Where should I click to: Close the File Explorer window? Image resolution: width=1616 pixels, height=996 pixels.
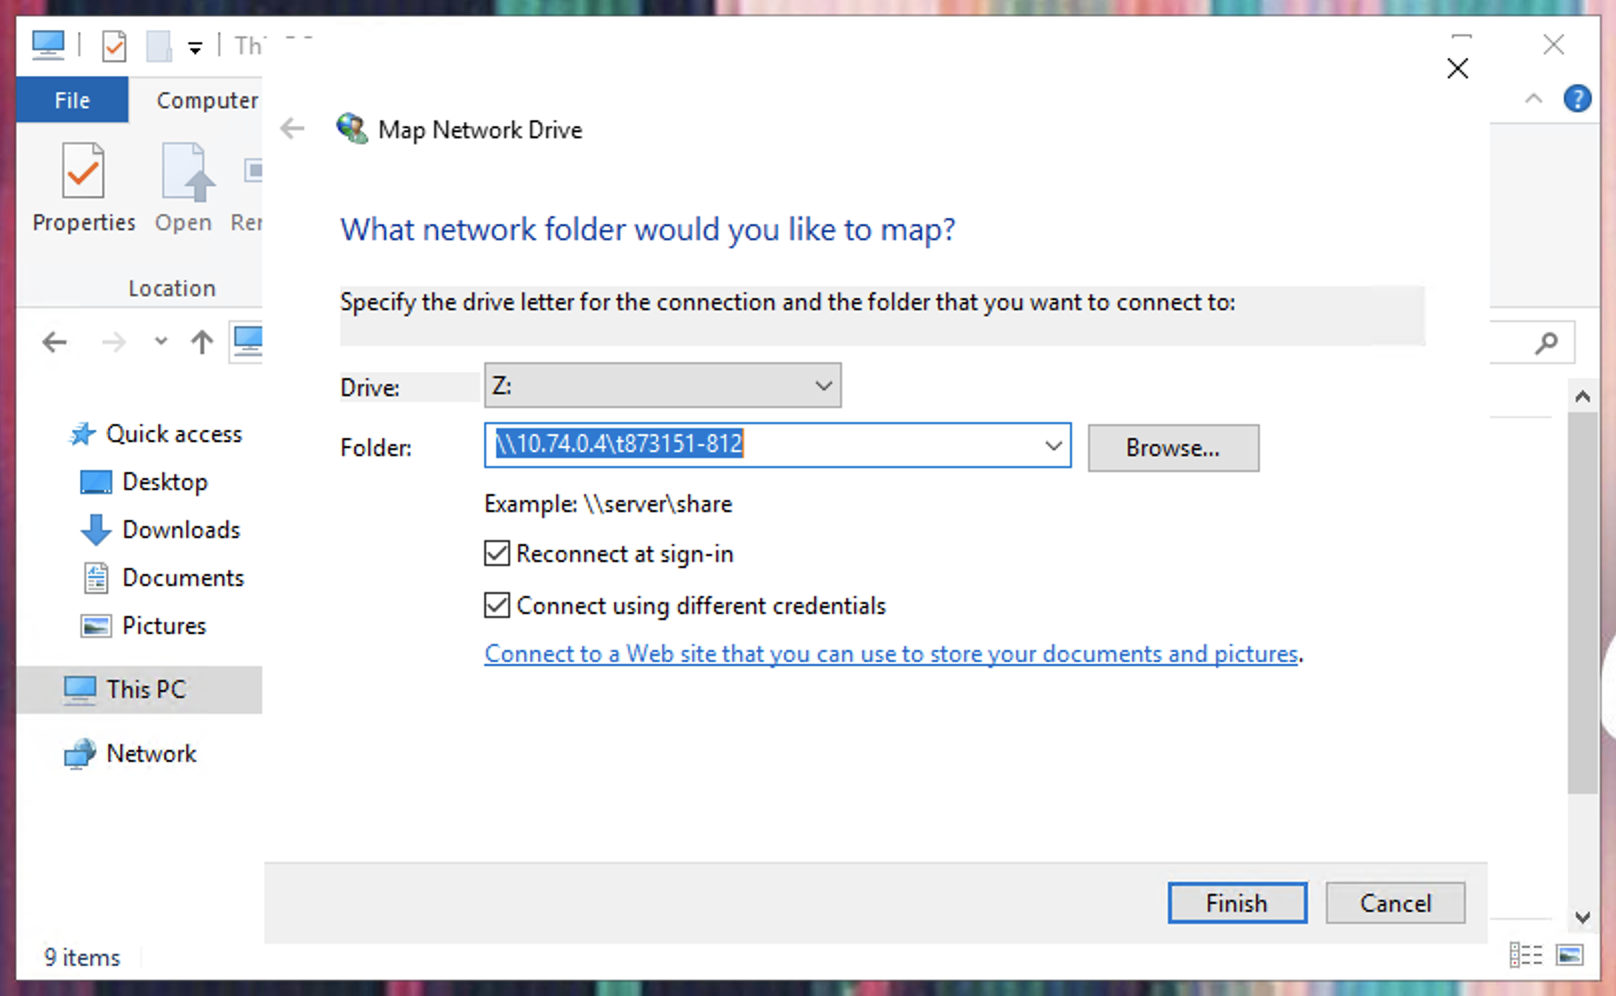(1553, 45)
